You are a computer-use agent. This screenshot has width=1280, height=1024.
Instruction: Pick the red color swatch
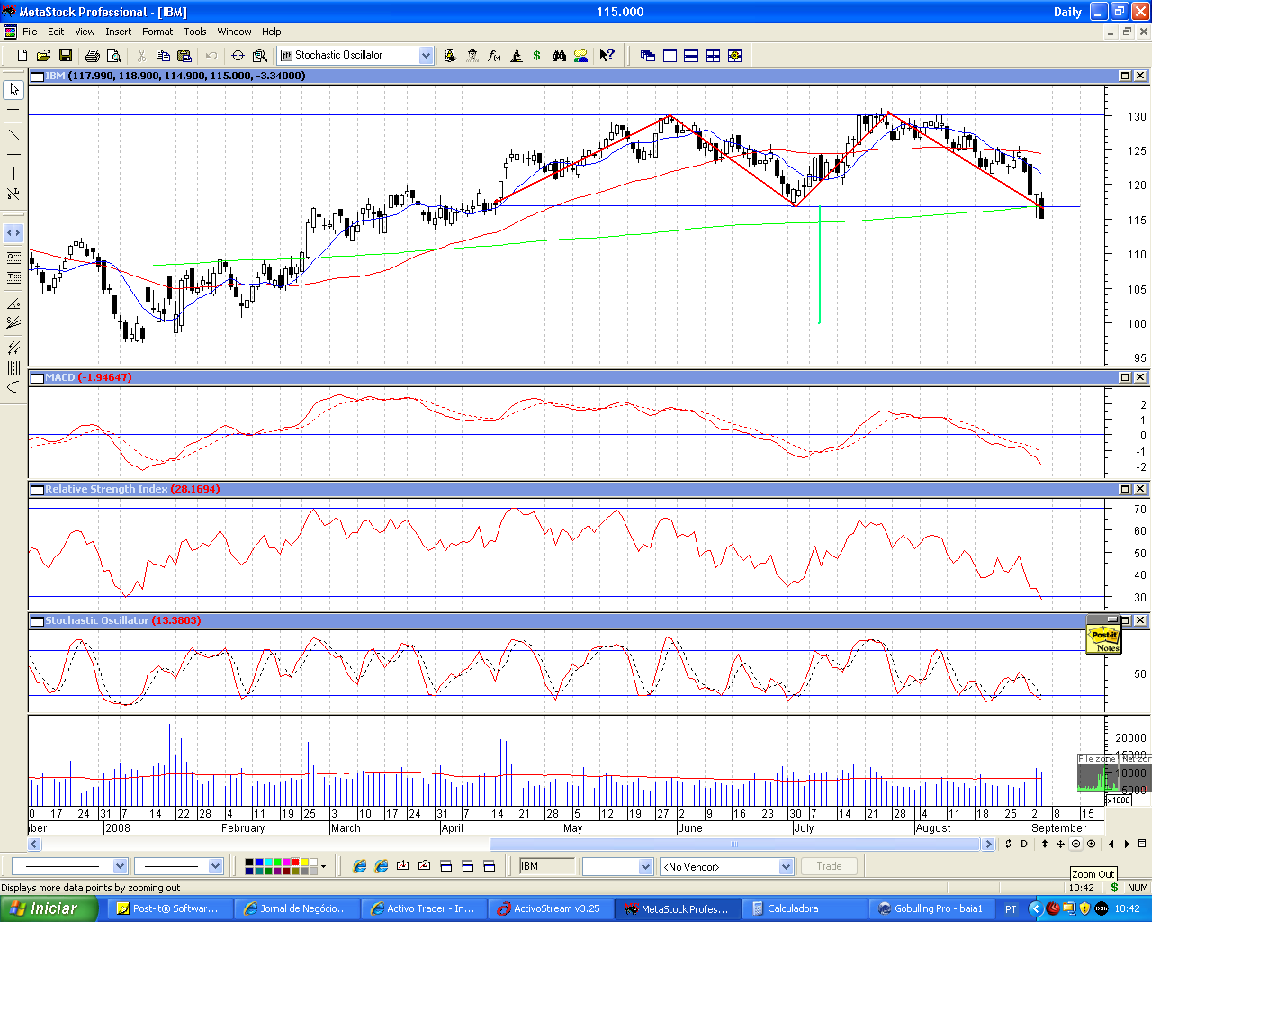coord(295,862)
